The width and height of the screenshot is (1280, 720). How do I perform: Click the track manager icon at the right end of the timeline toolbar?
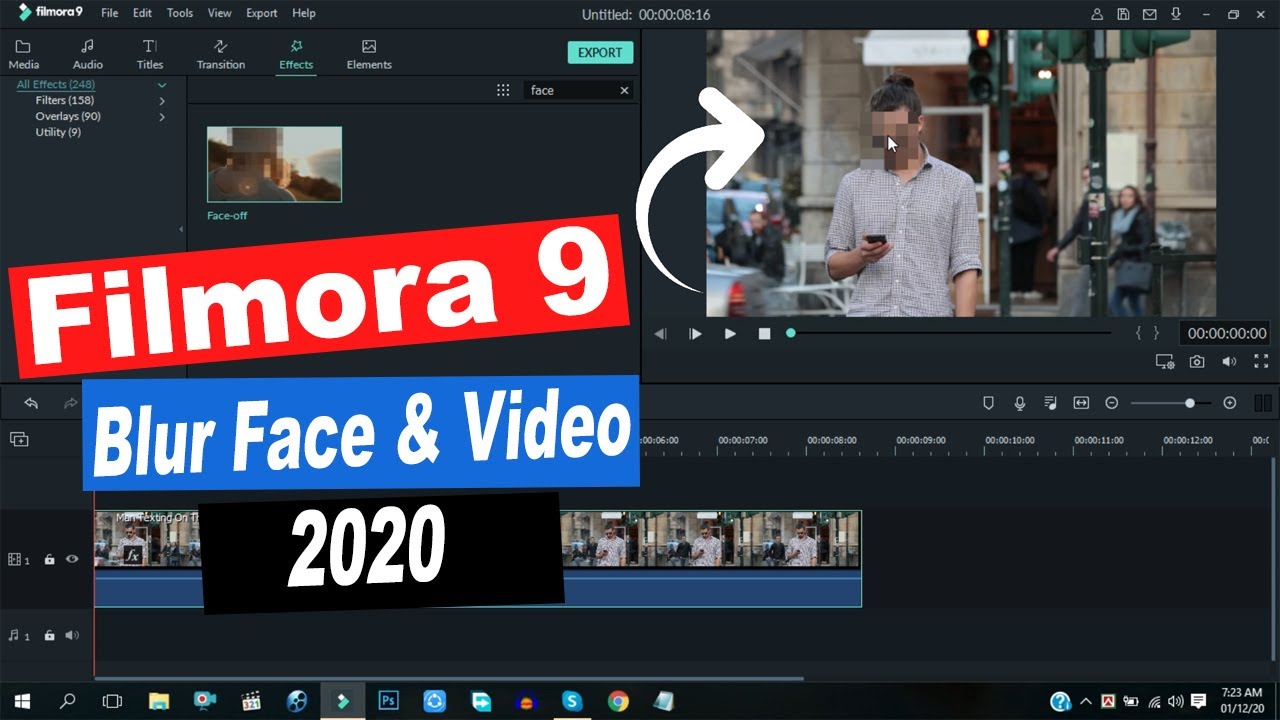[1262, 403]
